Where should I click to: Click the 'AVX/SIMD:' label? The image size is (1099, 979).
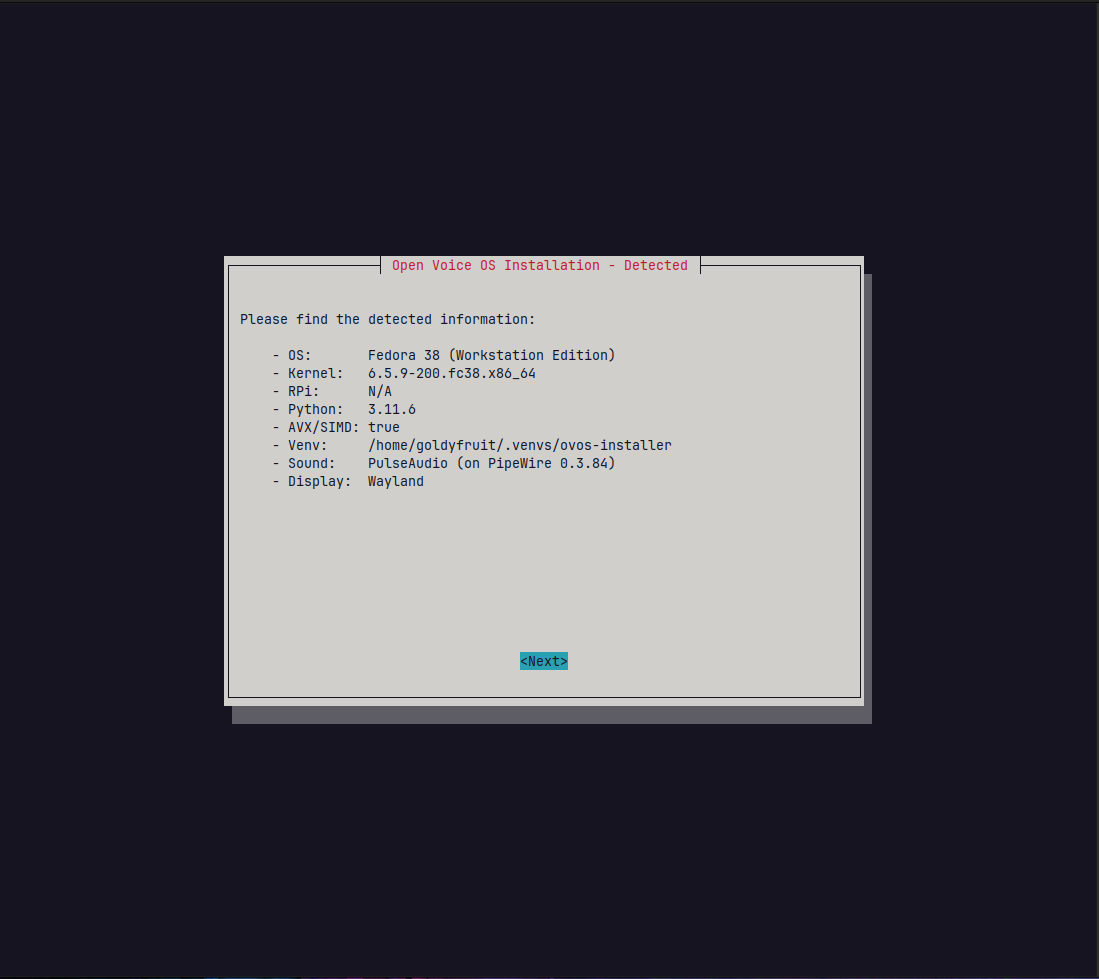(x=324, y=427)
